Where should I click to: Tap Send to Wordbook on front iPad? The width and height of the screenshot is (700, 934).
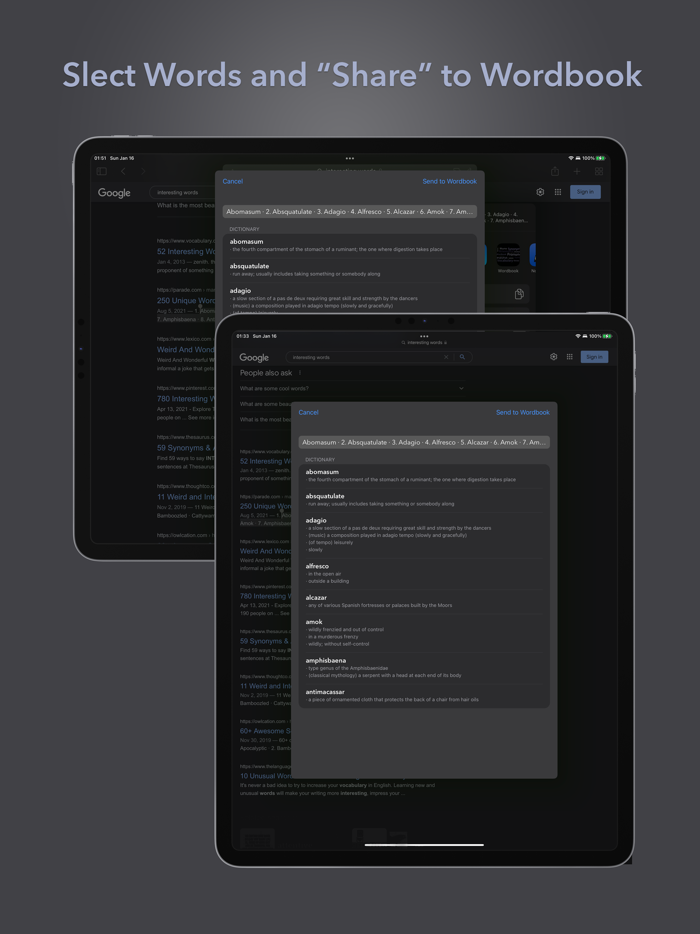click(x=522, y=412)
